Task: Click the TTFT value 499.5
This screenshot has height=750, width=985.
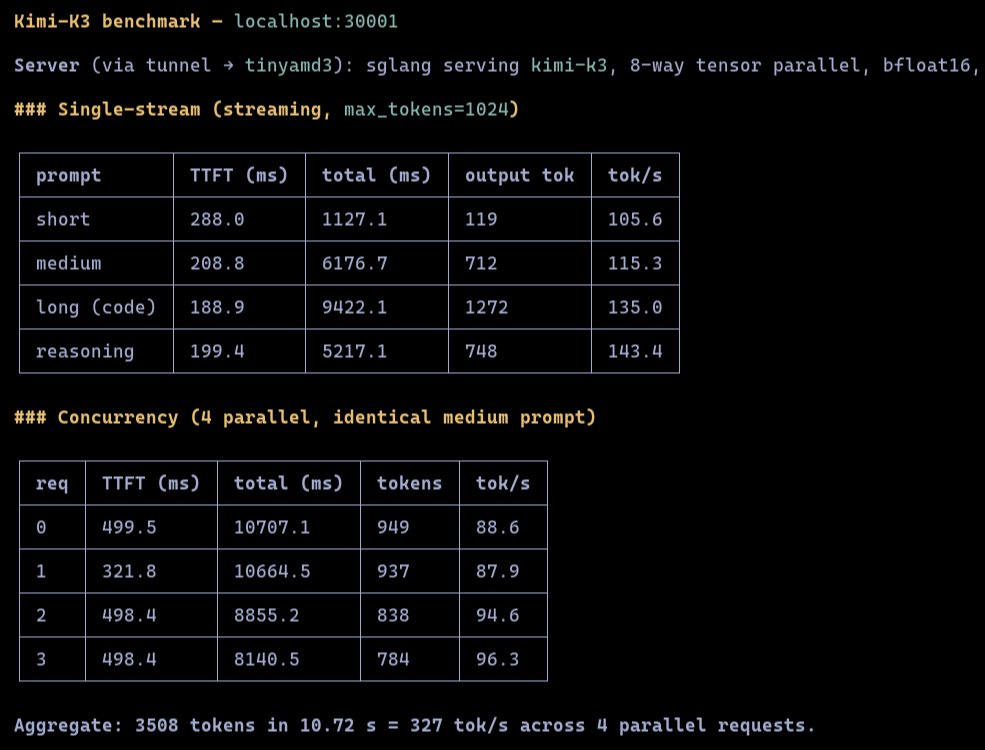Action: pos(129,527)
